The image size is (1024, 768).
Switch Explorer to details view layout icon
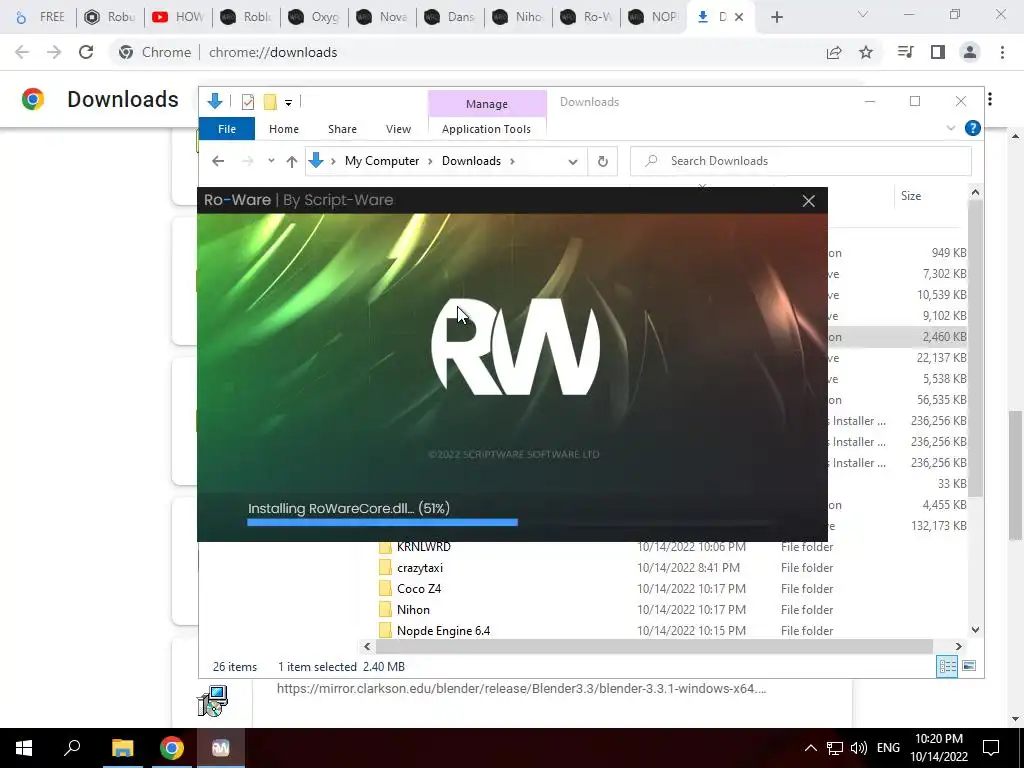(x=947, y=666)
